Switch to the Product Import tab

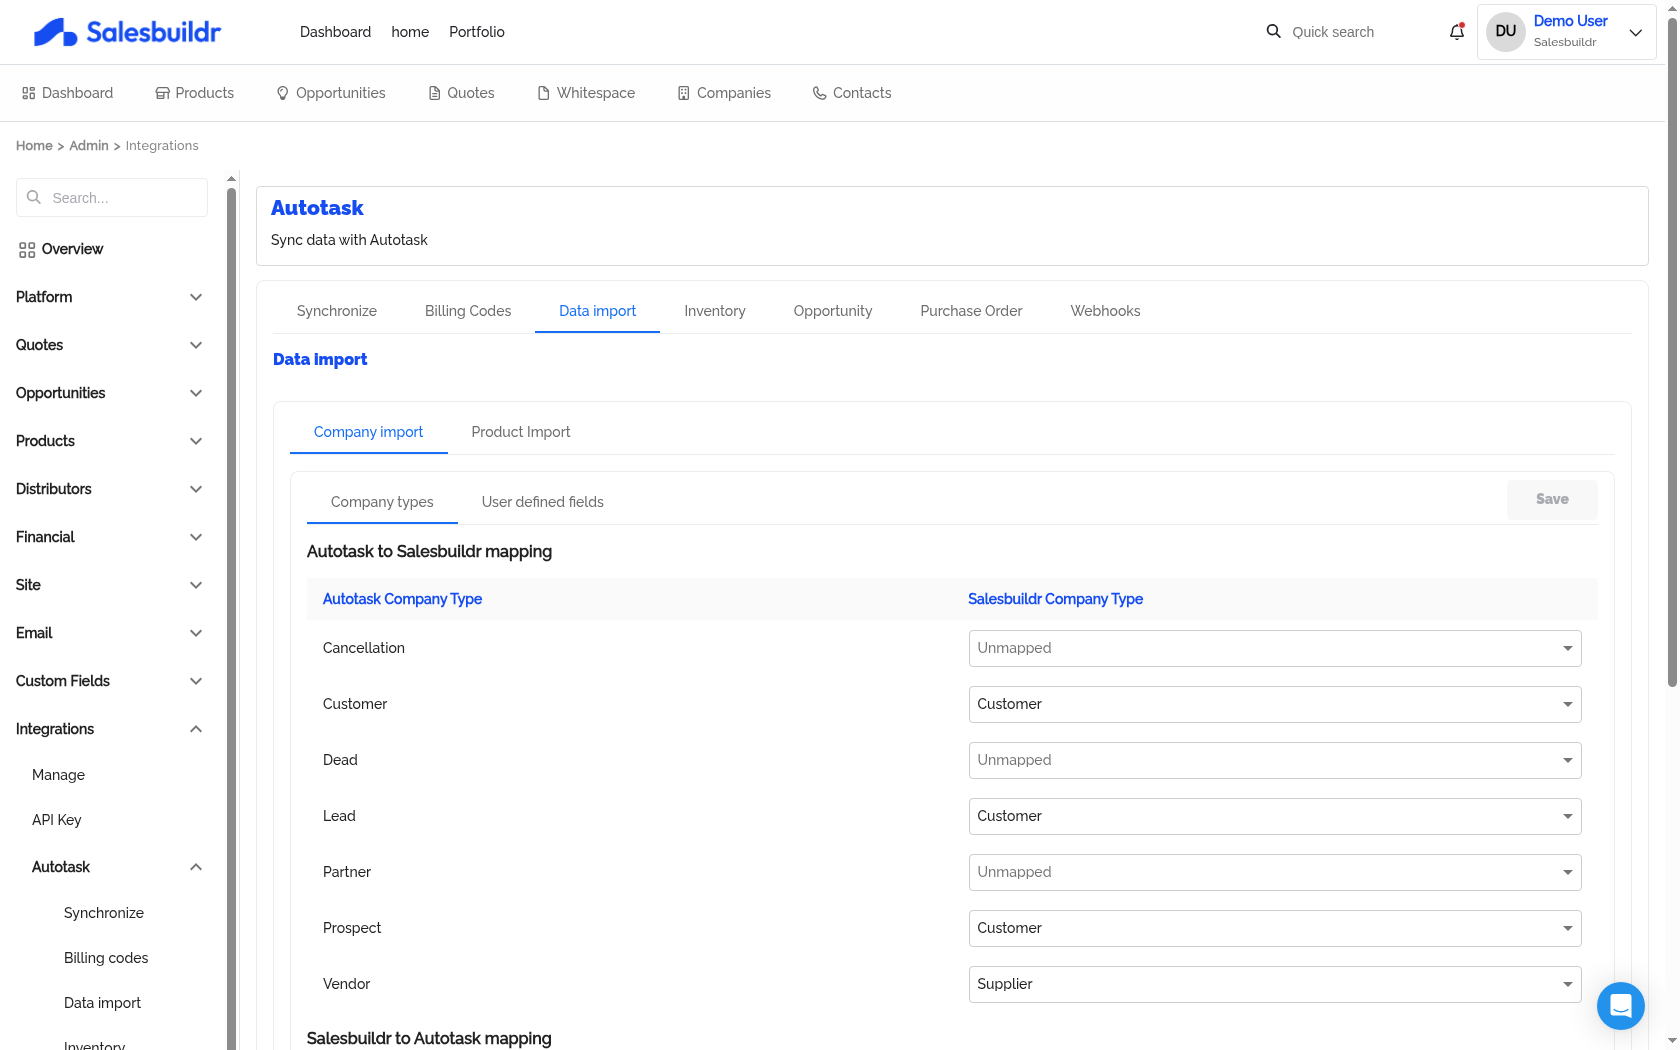point(521,432)
